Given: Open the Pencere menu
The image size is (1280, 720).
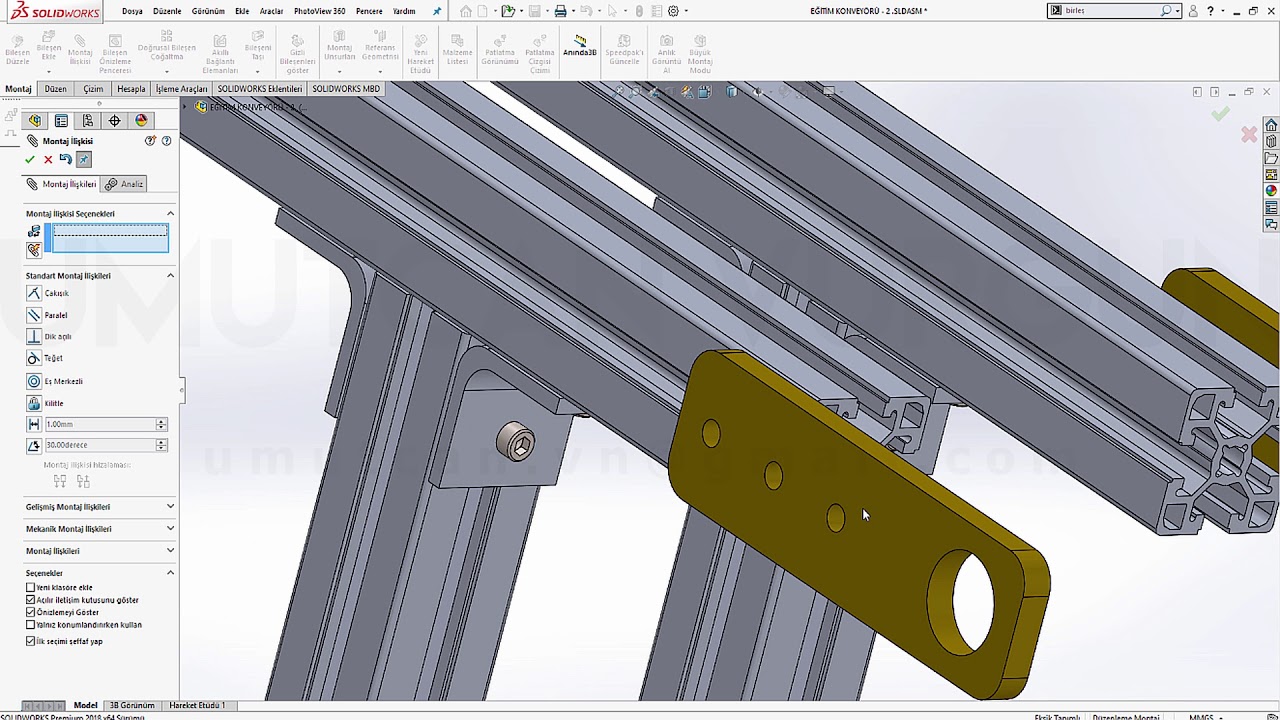Looking at the screenshot, I should pos(369,11).
